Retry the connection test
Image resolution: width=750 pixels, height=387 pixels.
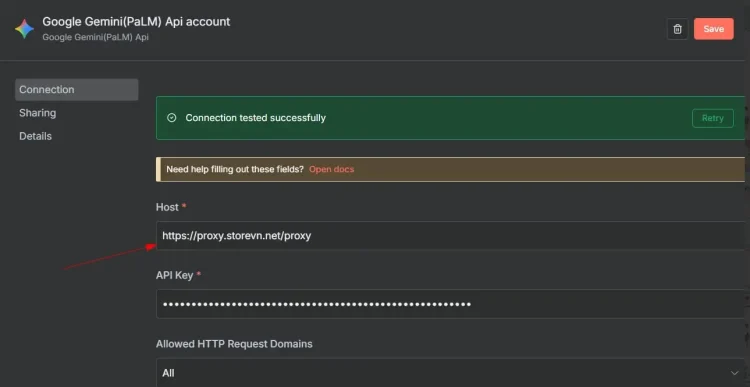click(712, 118)
